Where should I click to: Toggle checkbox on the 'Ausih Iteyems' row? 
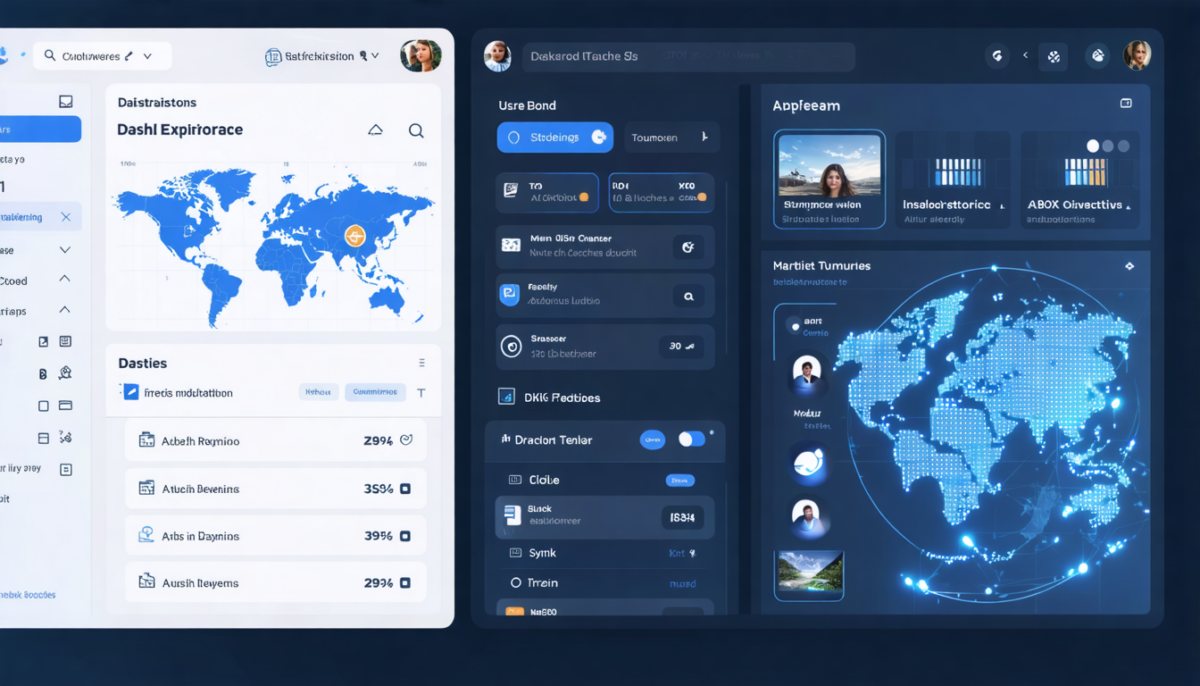click(x=405, y=582)
